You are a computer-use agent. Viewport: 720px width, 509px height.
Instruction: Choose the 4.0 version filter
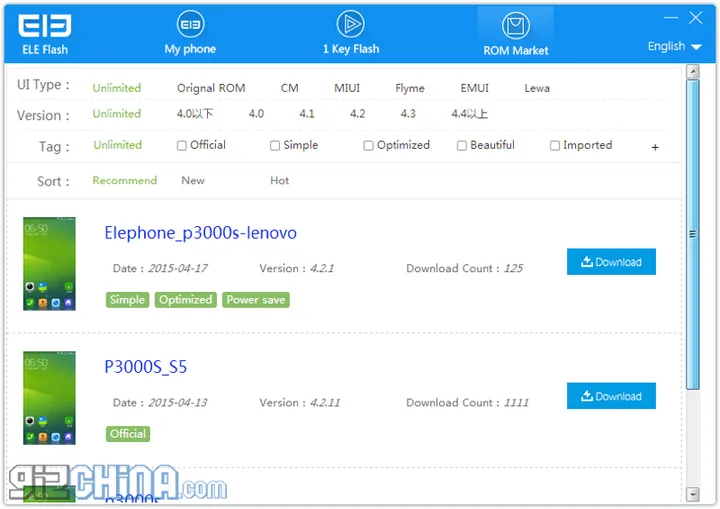[256, 113]
